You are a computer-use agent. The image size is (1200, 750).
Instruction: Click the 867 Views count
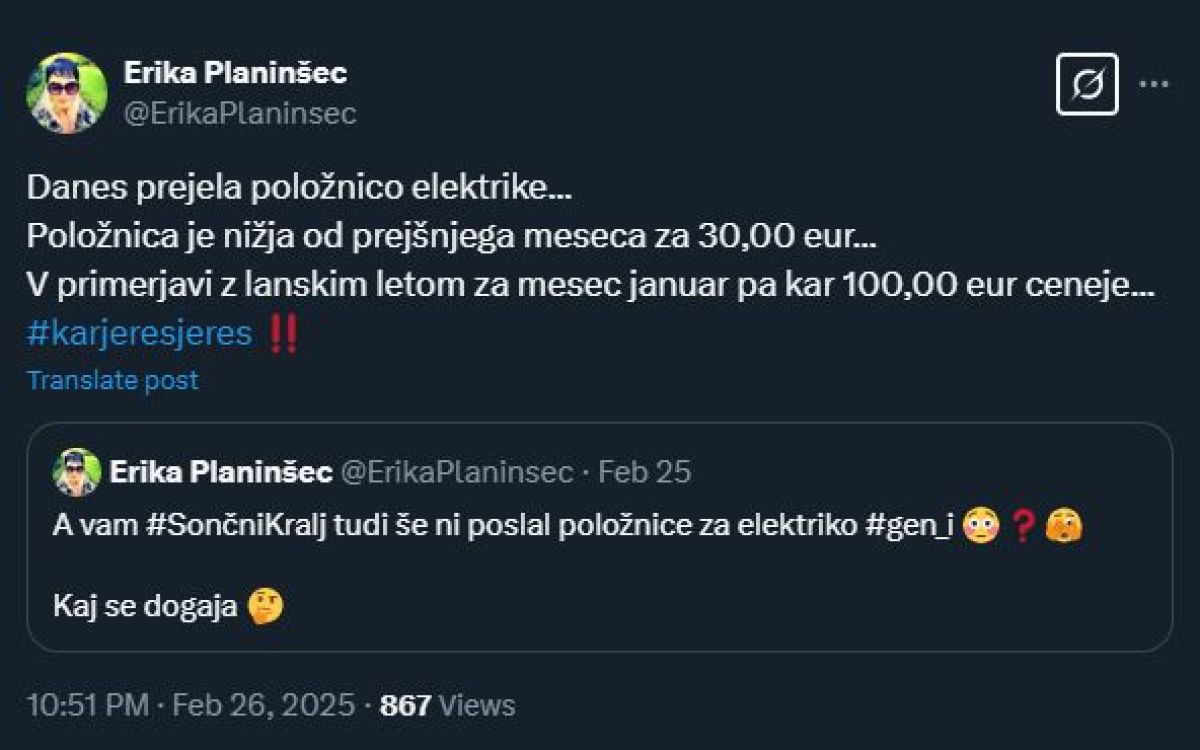pyautogui.click(x=448, y=705)
